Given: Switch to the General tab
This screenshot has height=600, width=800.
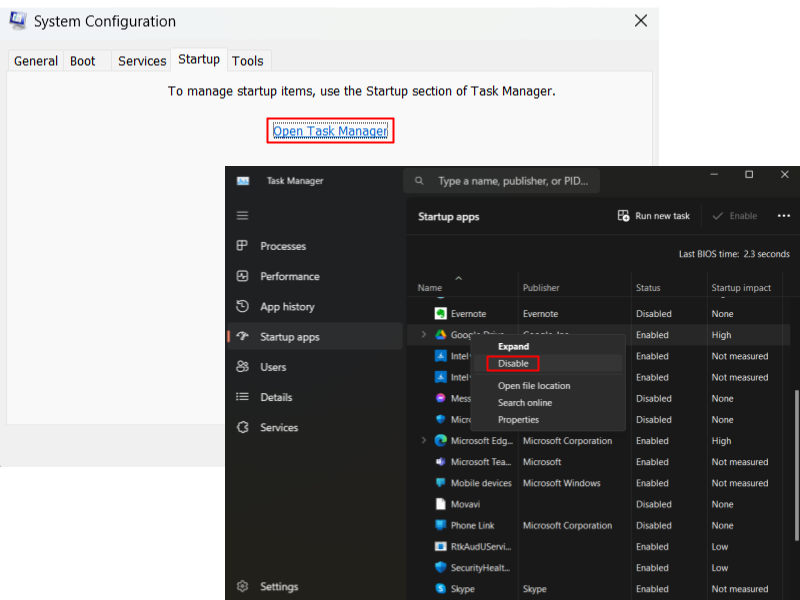Looking at the screenshot, I should 36,61.
